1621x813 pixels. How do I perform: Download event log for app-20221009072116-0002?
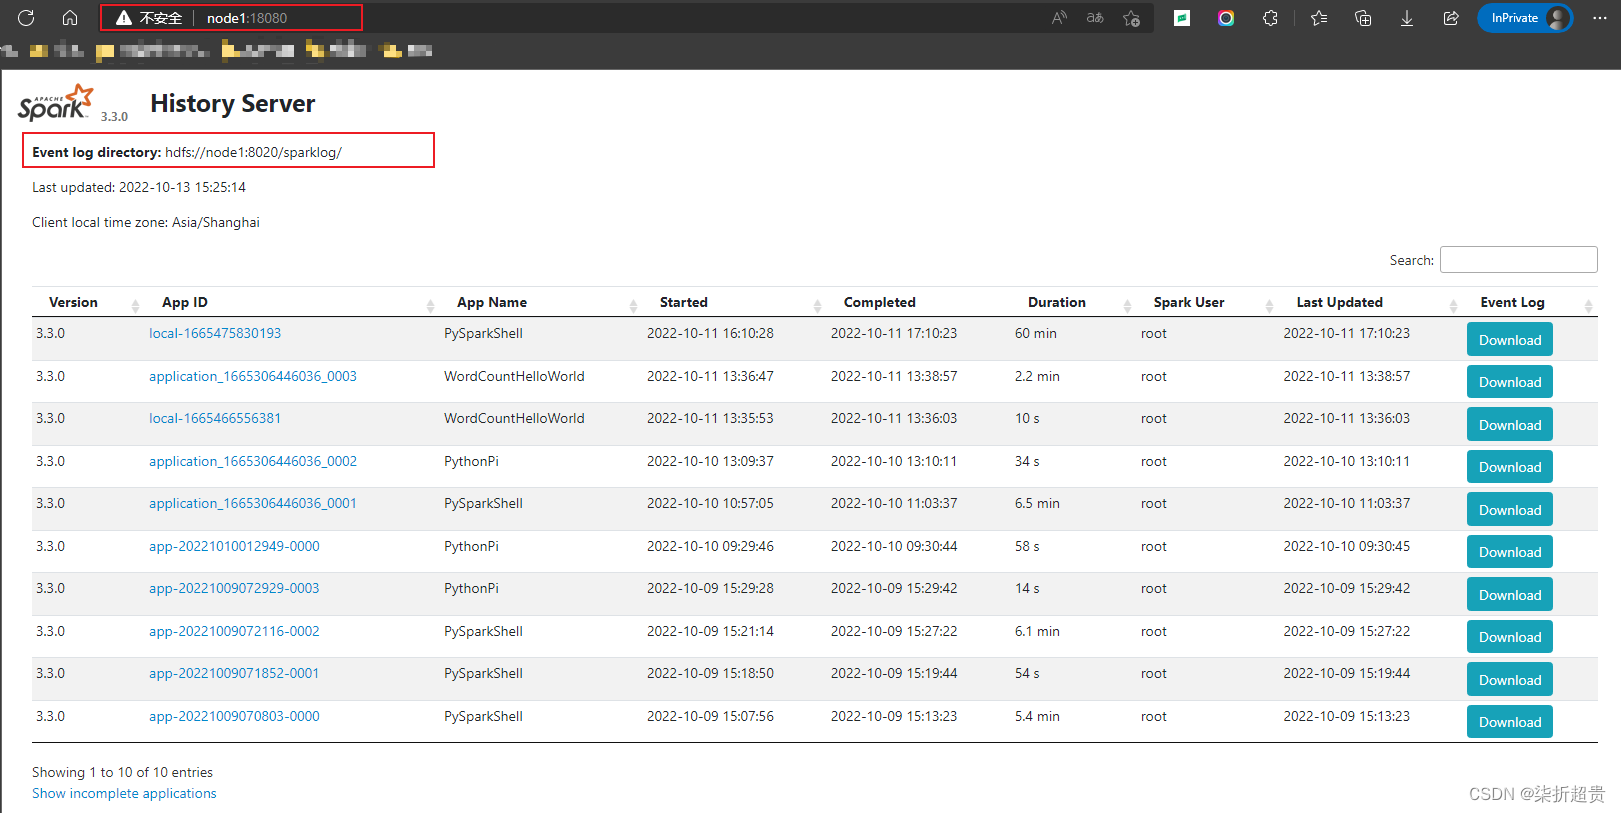click(1510, 636)
